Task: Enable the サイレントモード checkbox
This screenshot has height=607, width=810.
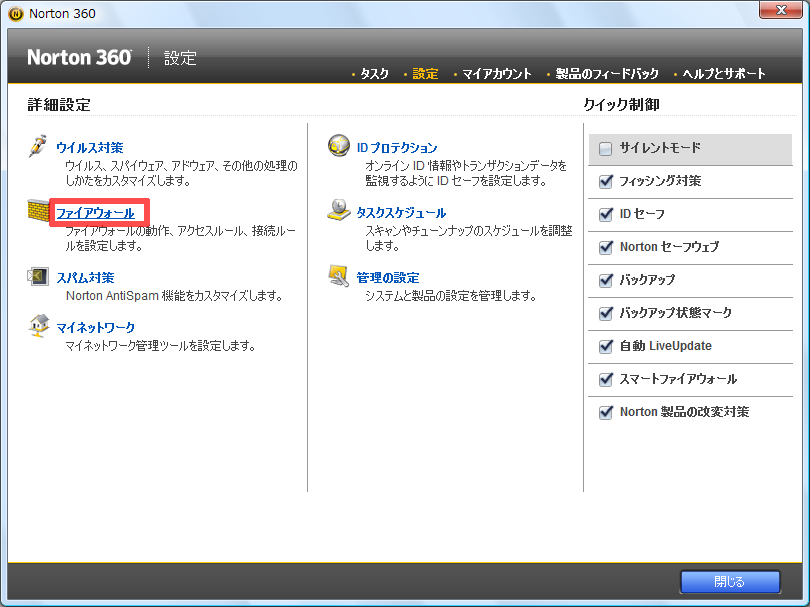Action: click(x=605, y=149)
